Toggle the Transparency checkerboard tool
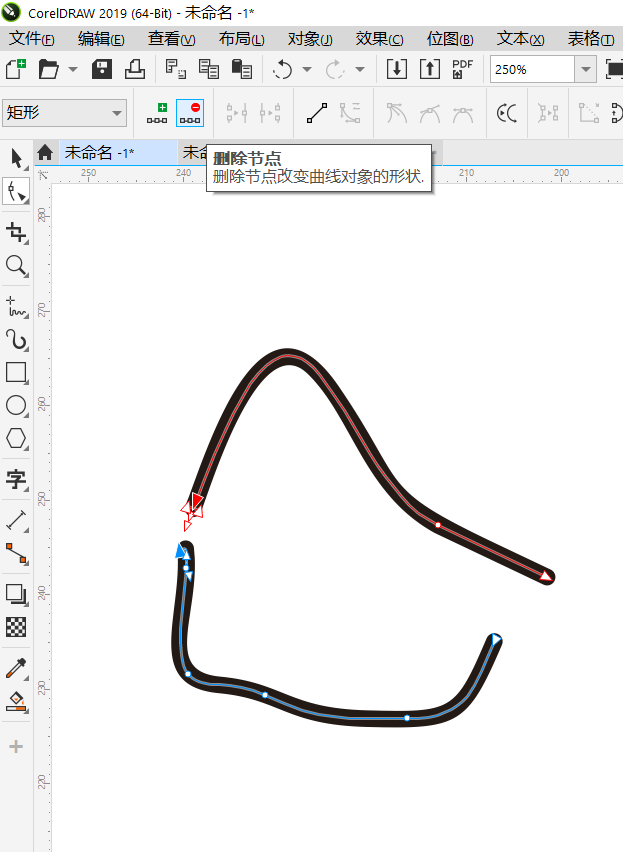 [16, 627]
